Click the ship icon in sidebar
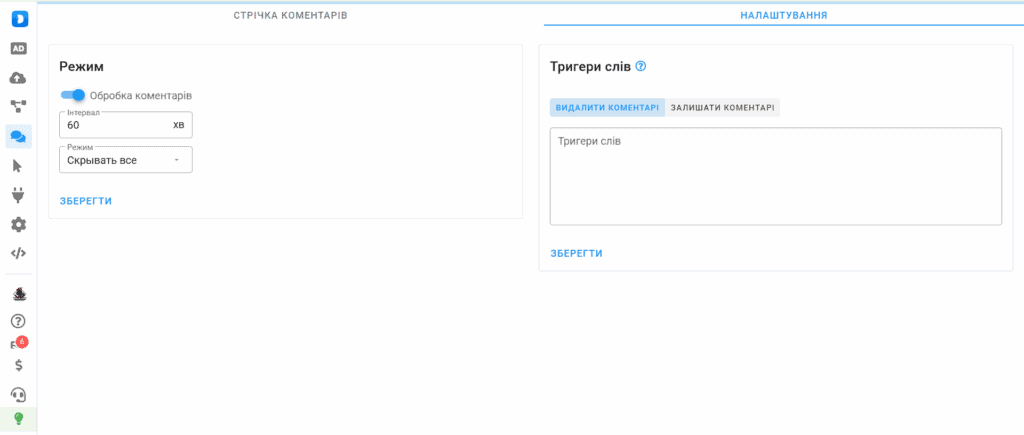 (x=20, y=295)
